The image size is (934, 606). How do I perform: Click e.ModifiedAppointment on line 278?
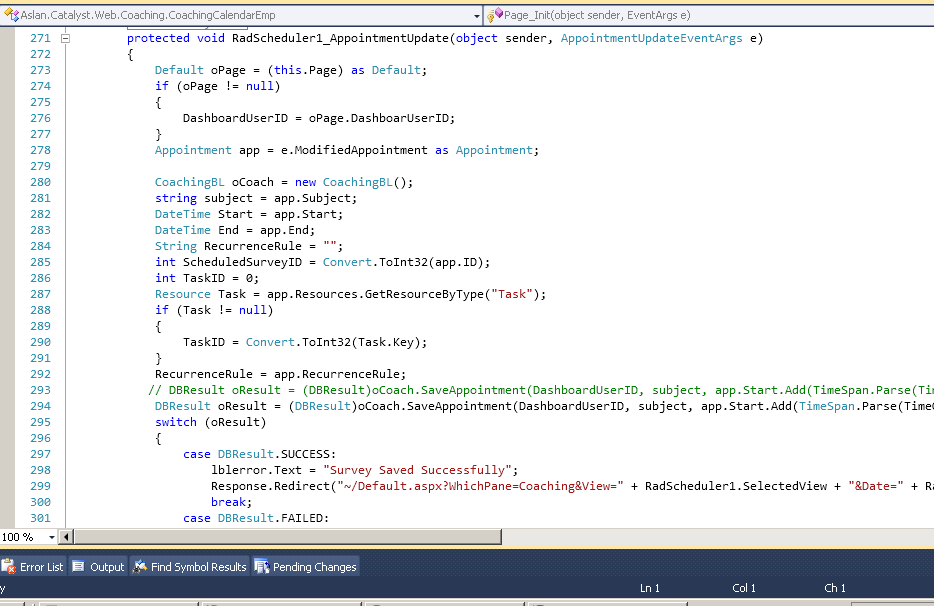tap(354, 150)
